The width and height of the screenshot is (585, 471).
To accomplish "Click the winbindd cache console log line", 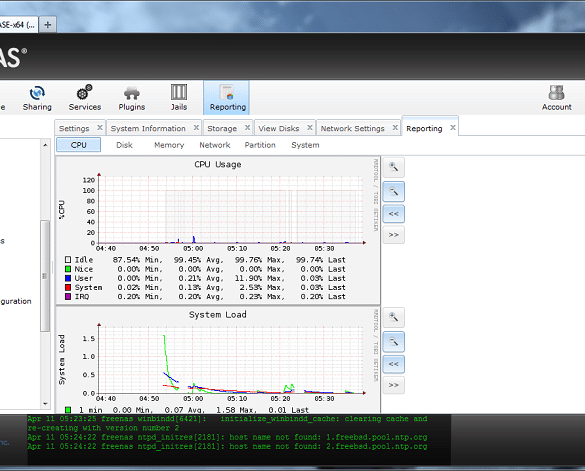I will [x=227, y=423].
